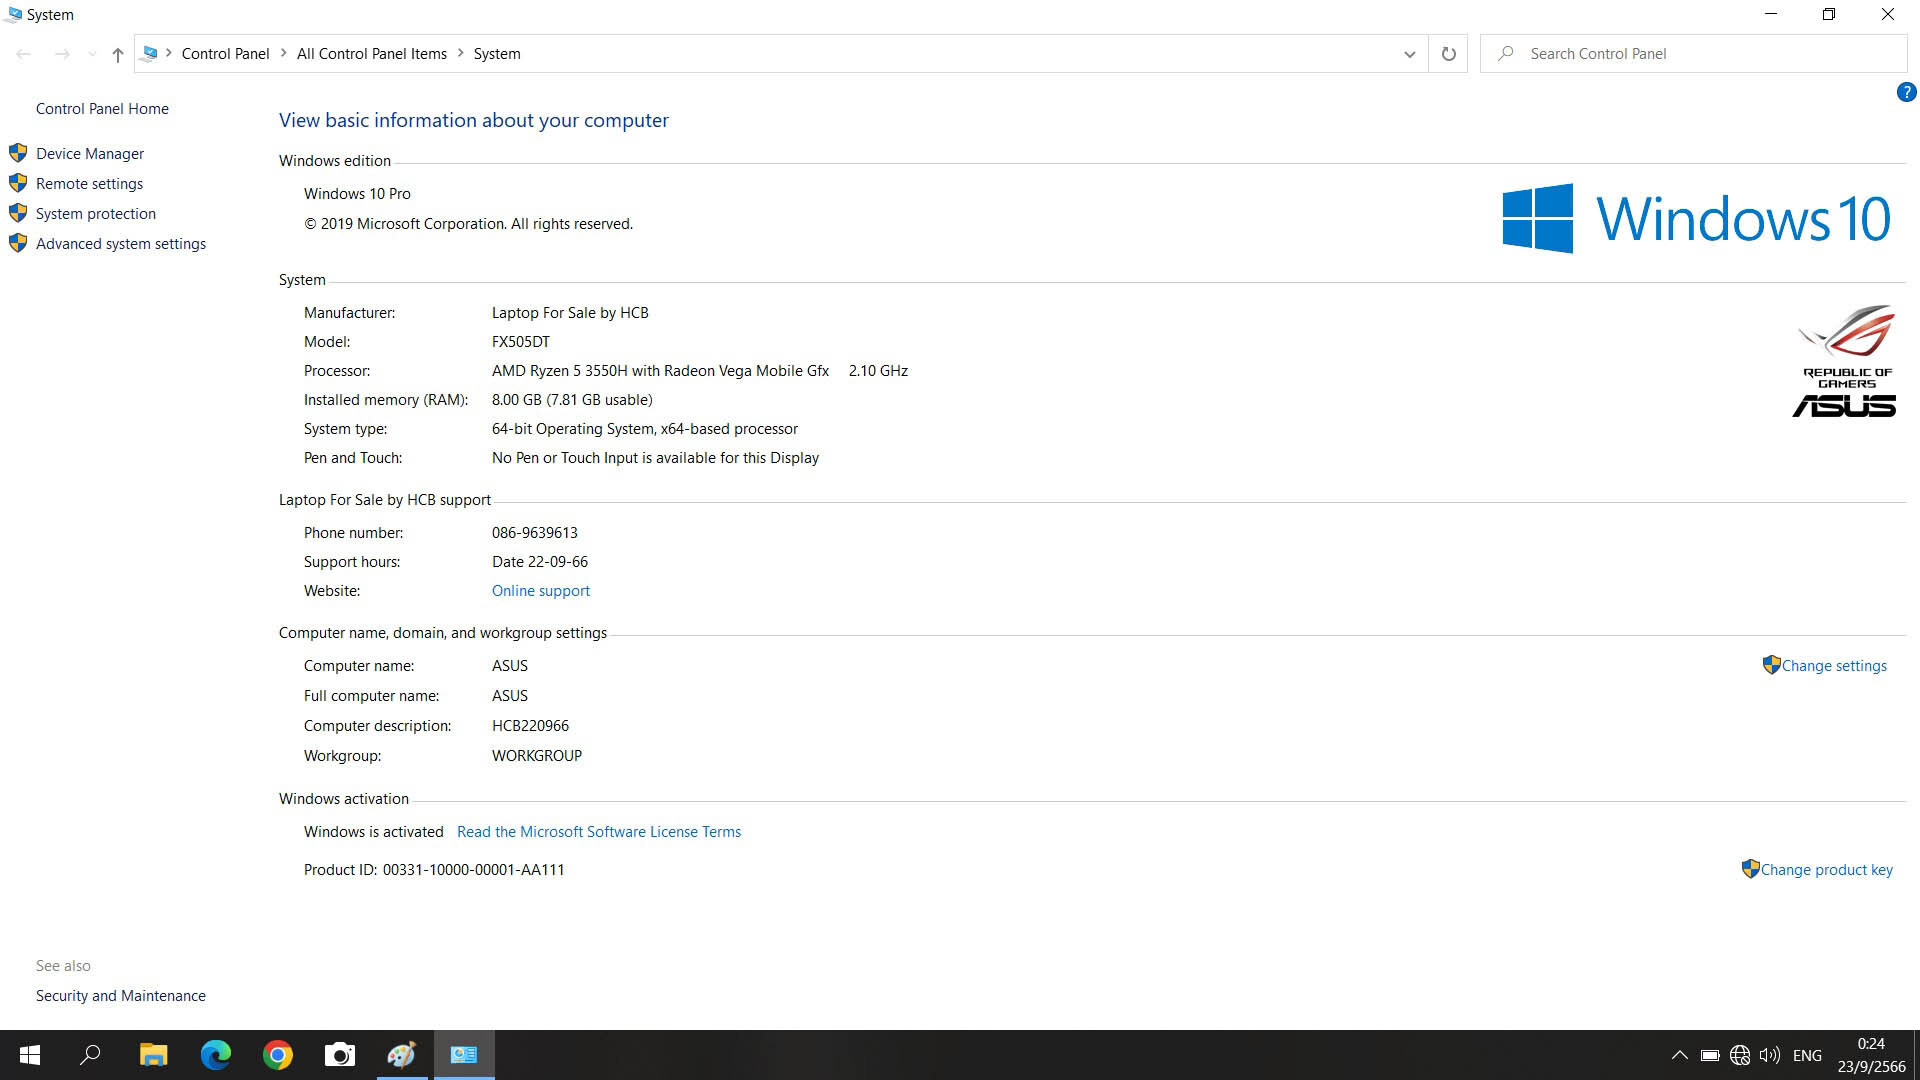Click the System window title icon

[x=13, y=14]
